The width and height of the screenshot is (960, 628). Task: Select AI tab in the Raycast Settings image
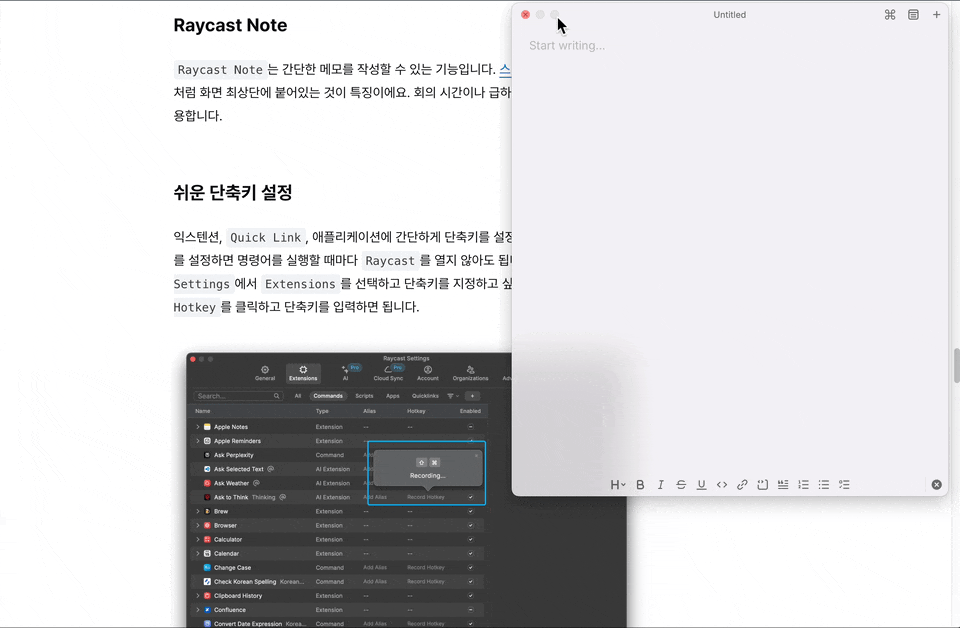[346, 373]
